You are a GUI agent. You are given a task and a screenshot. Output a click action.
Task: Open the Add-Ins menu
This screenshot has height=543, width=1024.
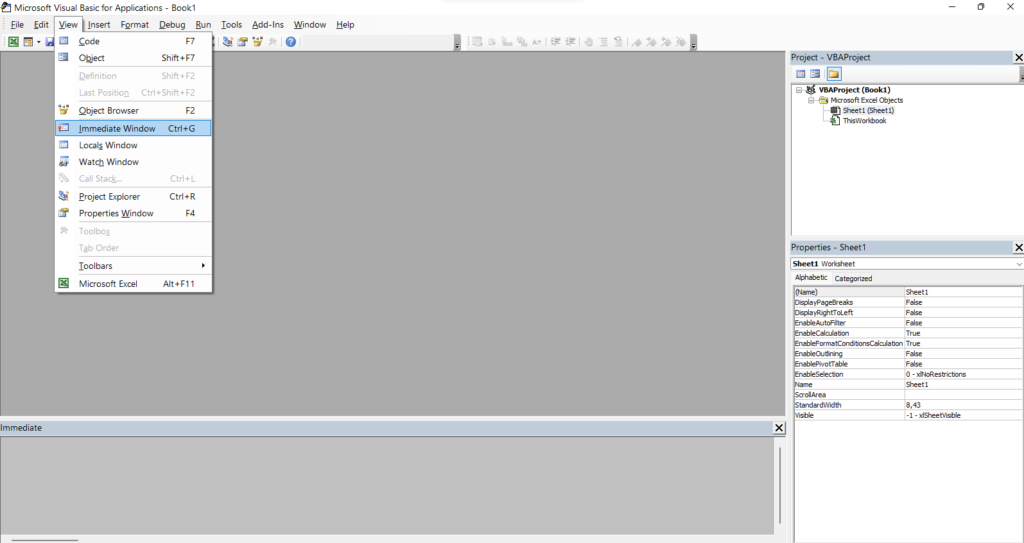(x=268, y=25)
